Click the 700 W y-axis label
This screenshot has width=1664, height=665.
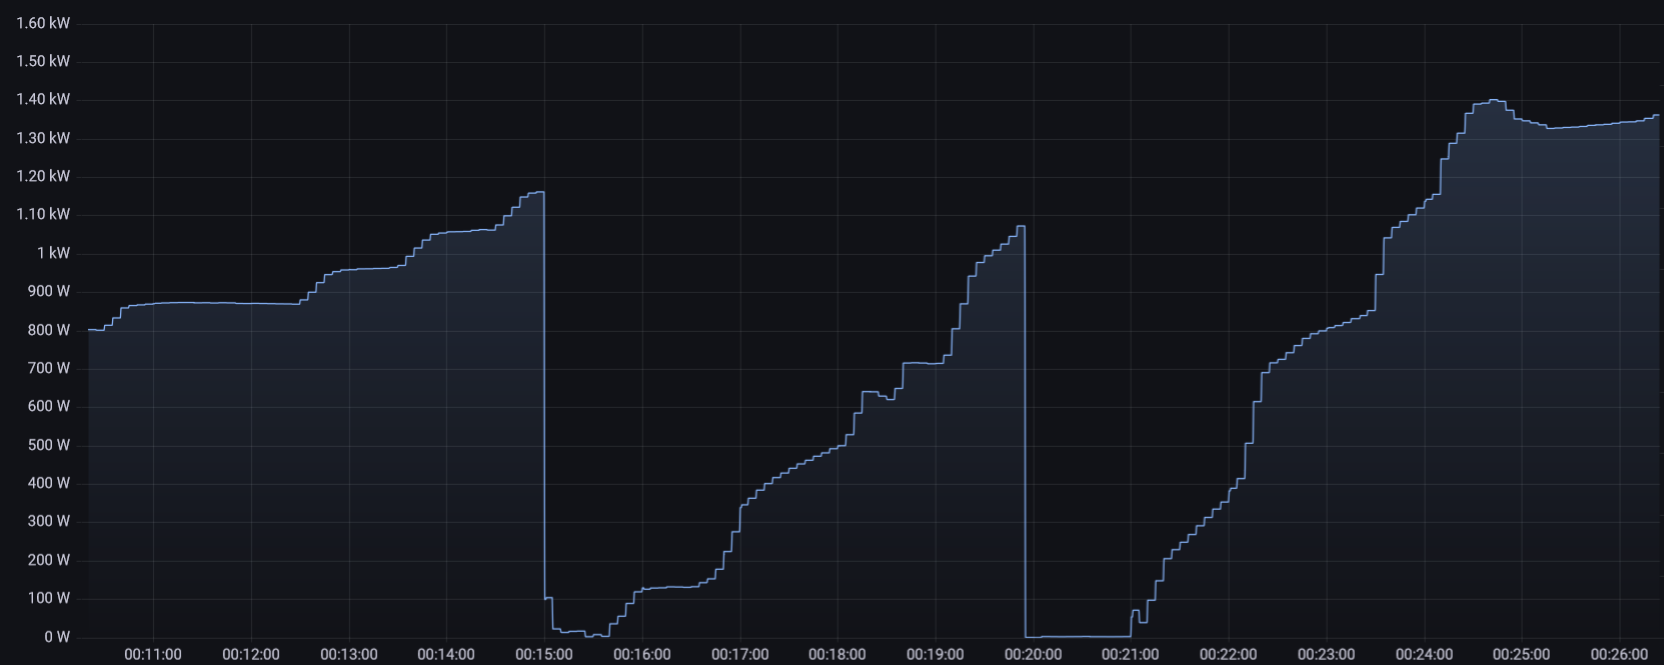point(49,368)
